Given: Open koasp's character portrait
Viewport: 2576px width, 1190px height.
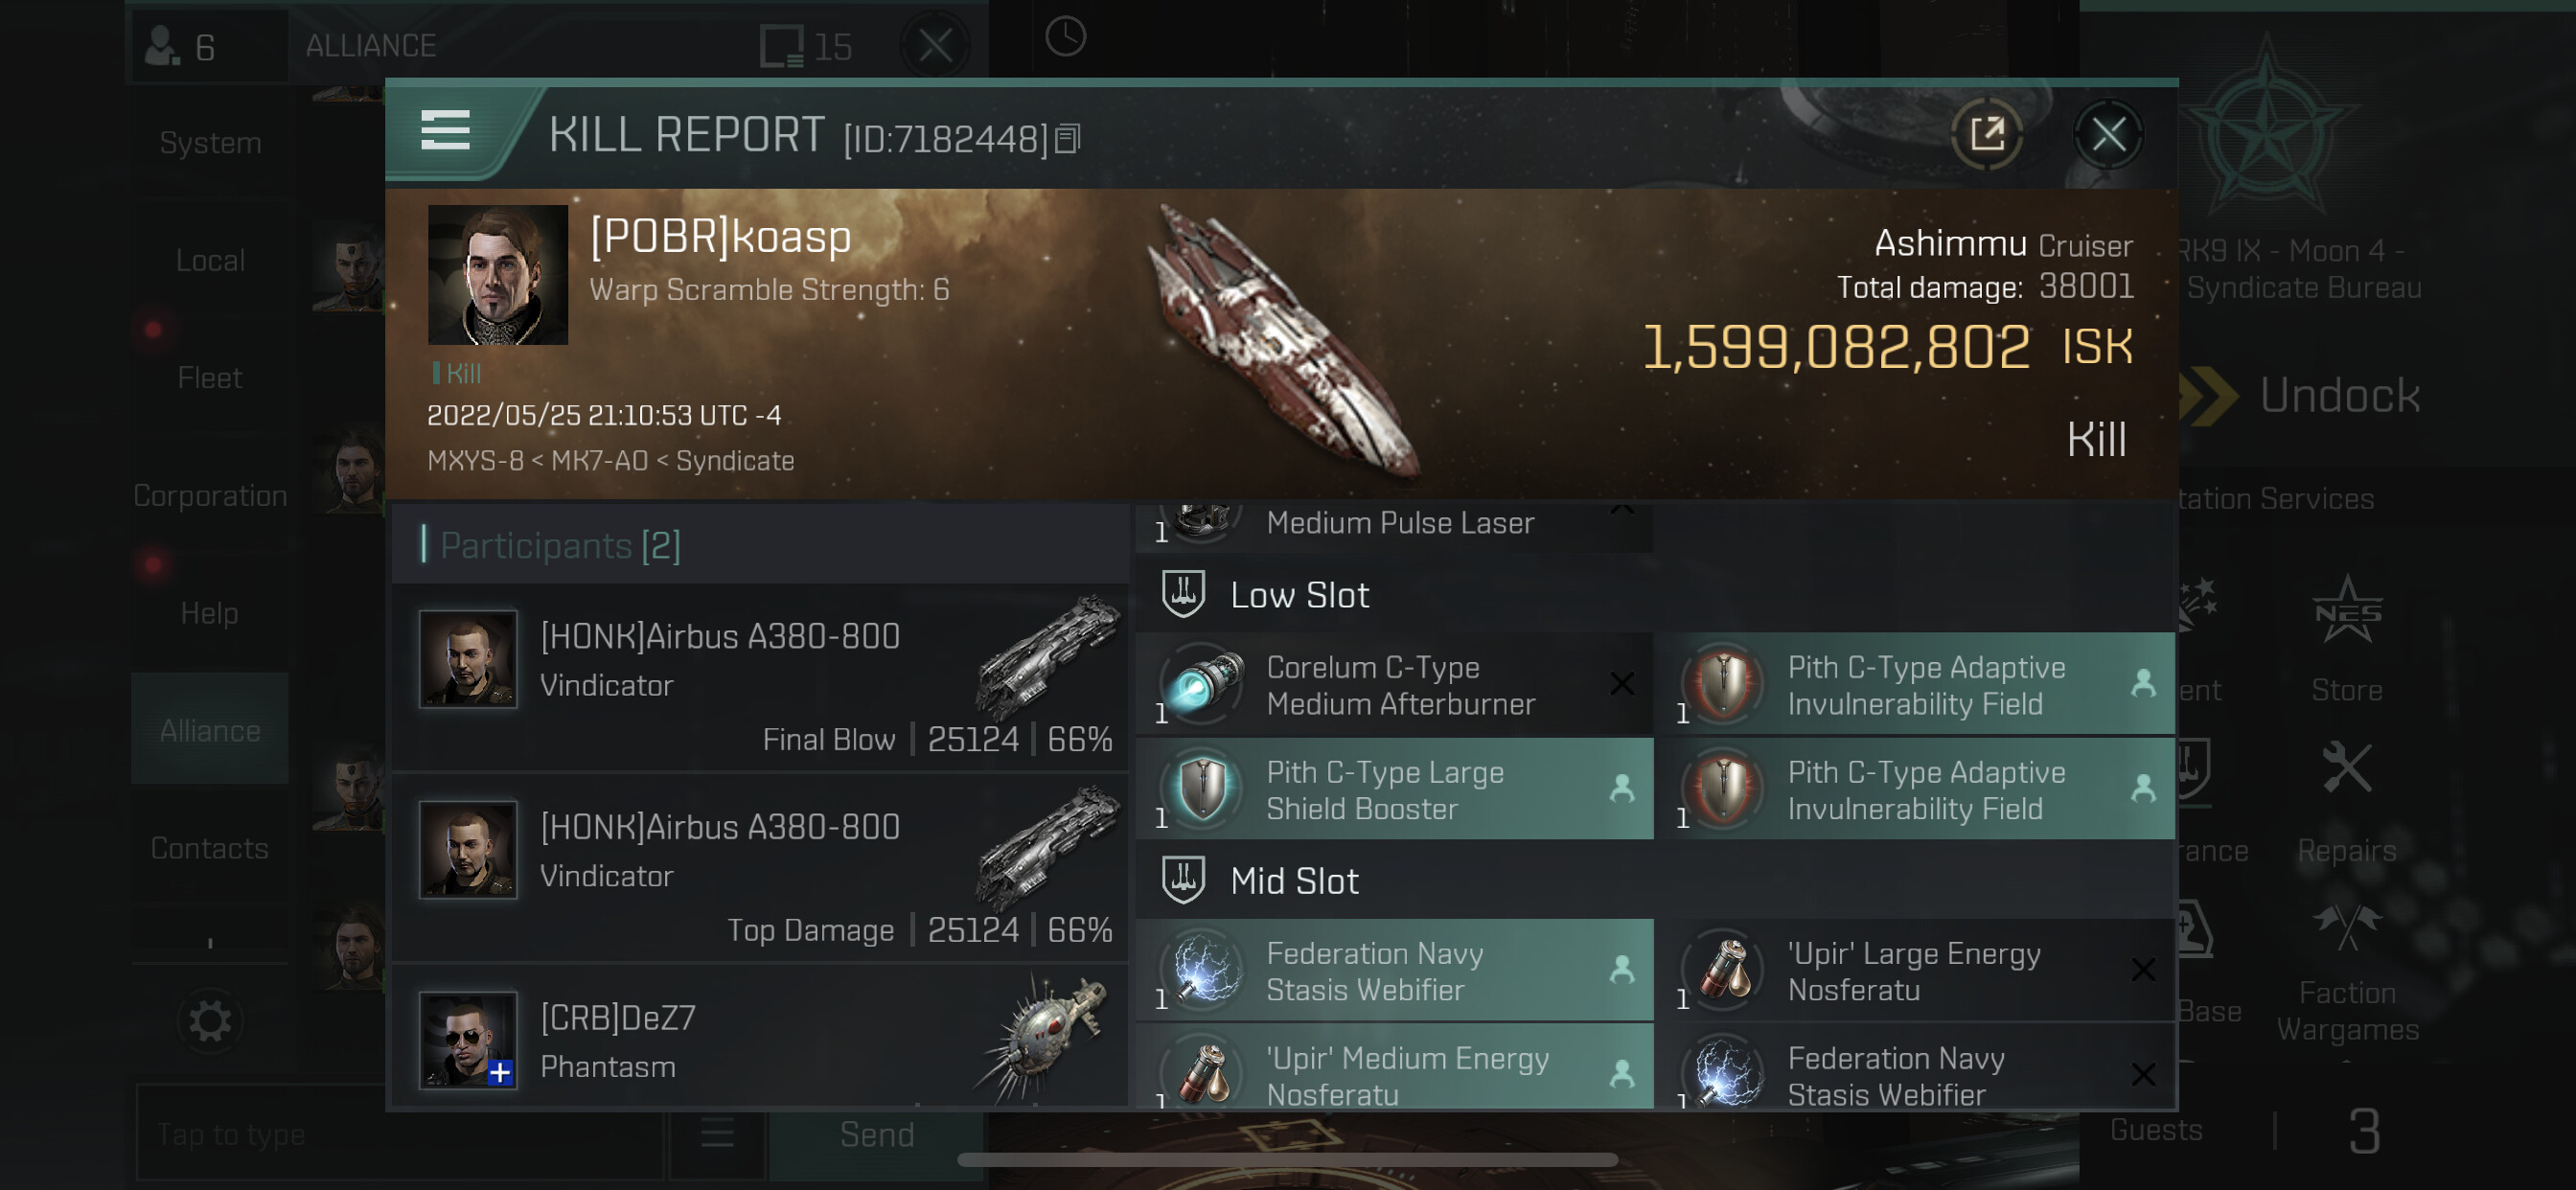Looking at the screenshot, I should pyautogui.click(x=498, y=275).
